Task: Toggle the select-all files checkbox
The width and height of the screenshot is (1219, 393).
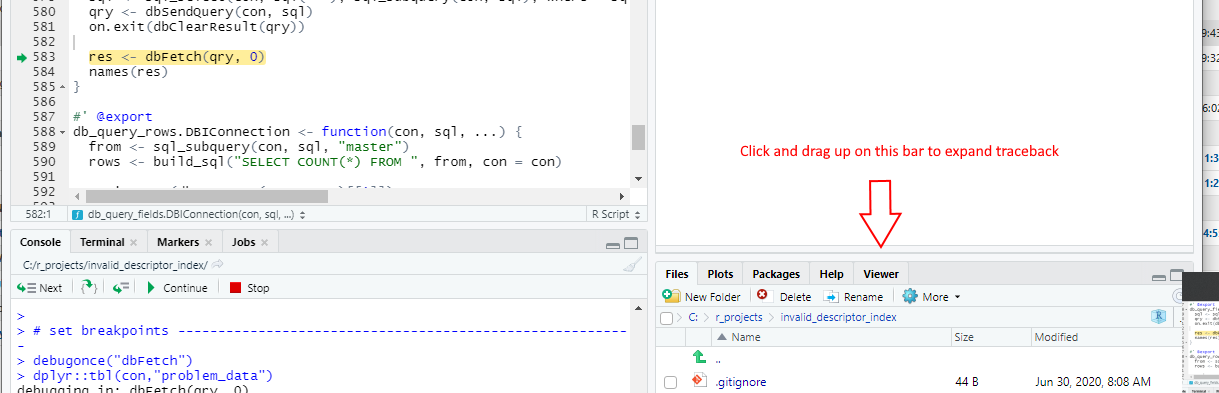Action: point(667,318)
